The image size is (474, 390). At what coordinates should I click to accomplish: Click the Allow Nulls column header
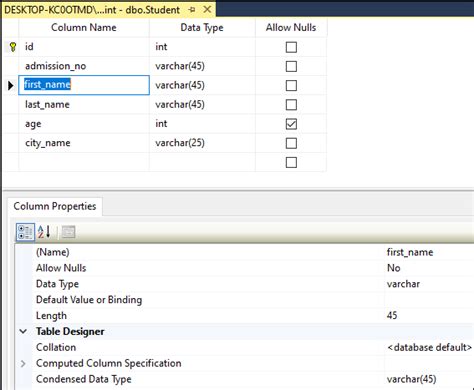(x=291, y=27)
